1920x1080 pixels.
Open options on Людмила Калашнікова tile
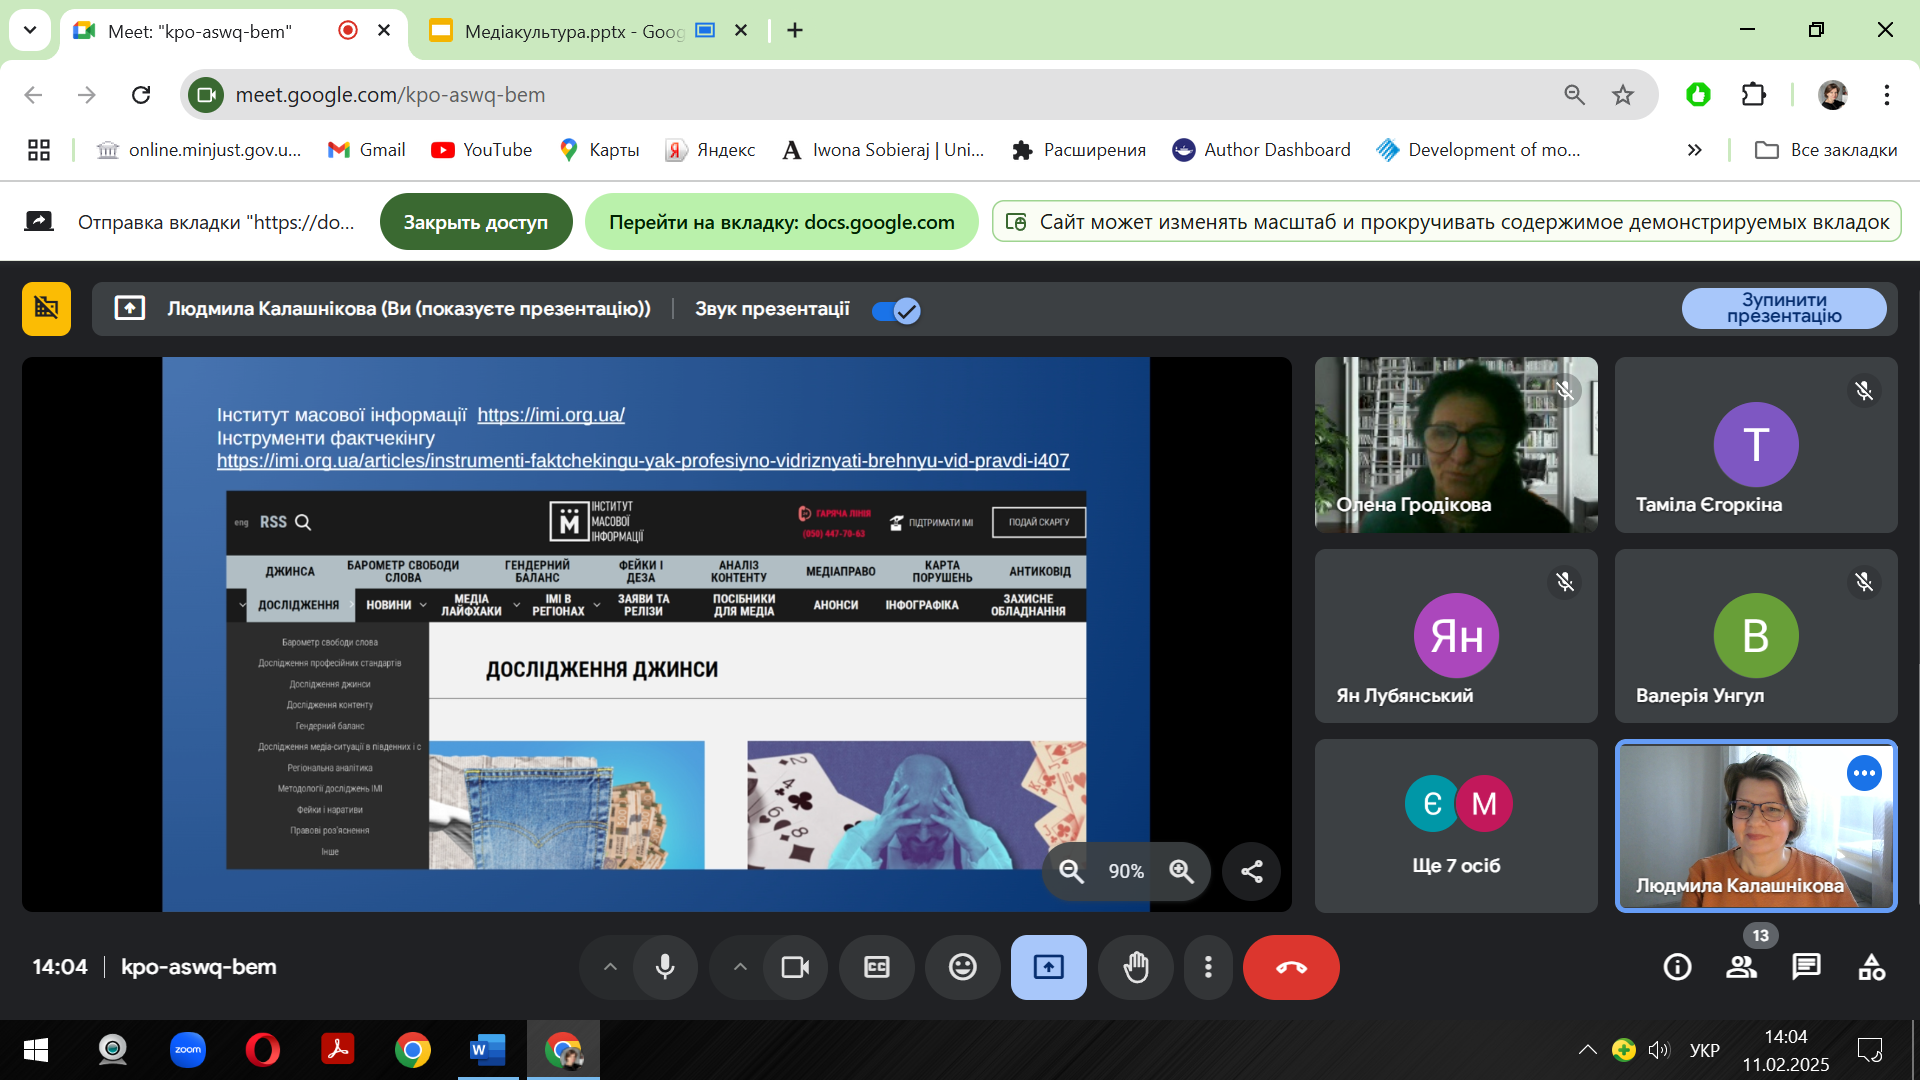tap(1864, 773)
